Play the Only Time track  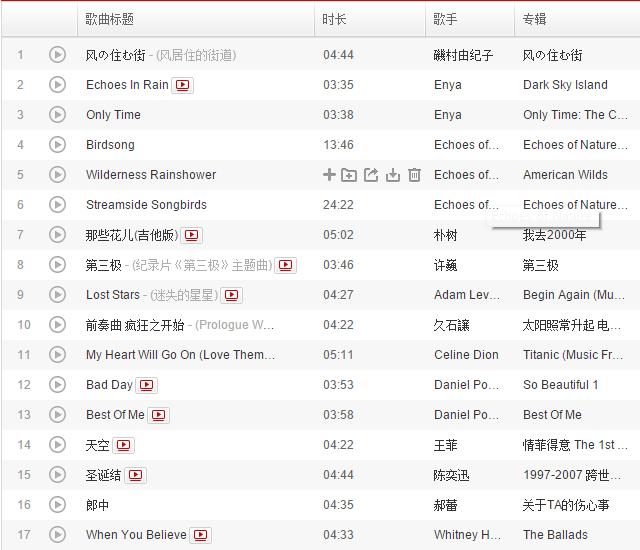coord(57,115)
